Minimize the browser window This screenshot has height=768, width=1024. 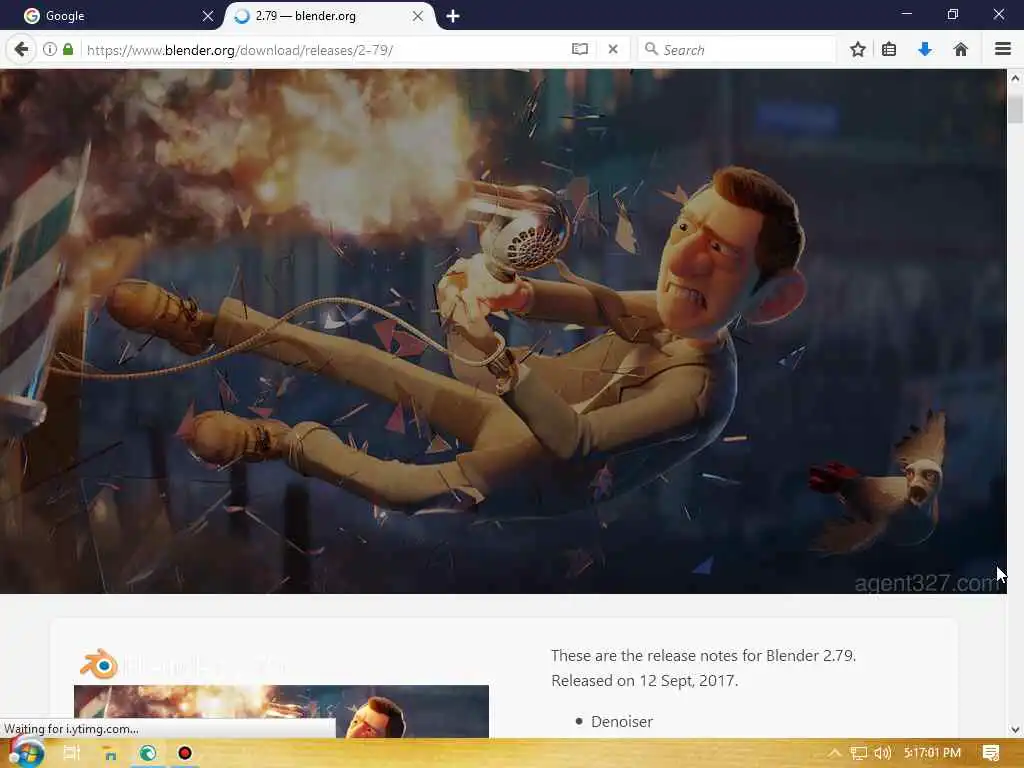(x=906, y=14)
